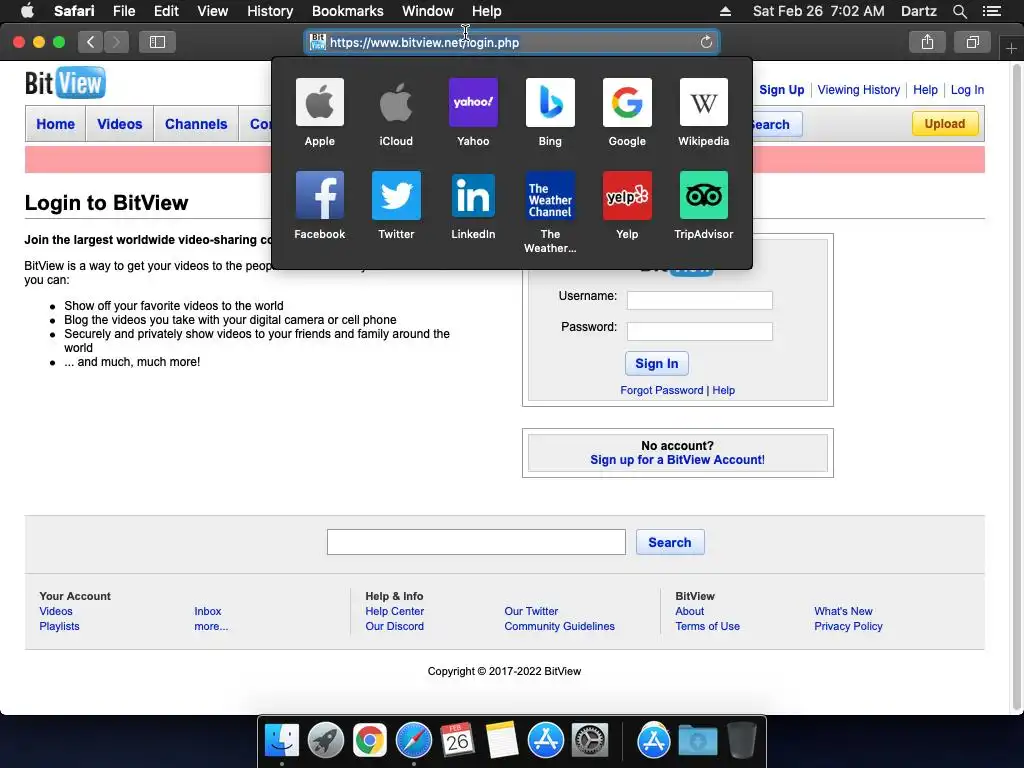Viewport: 1024px width, 768px height.
Task: Open System Preferences from the Dock
Action: (x=590, y=741)
